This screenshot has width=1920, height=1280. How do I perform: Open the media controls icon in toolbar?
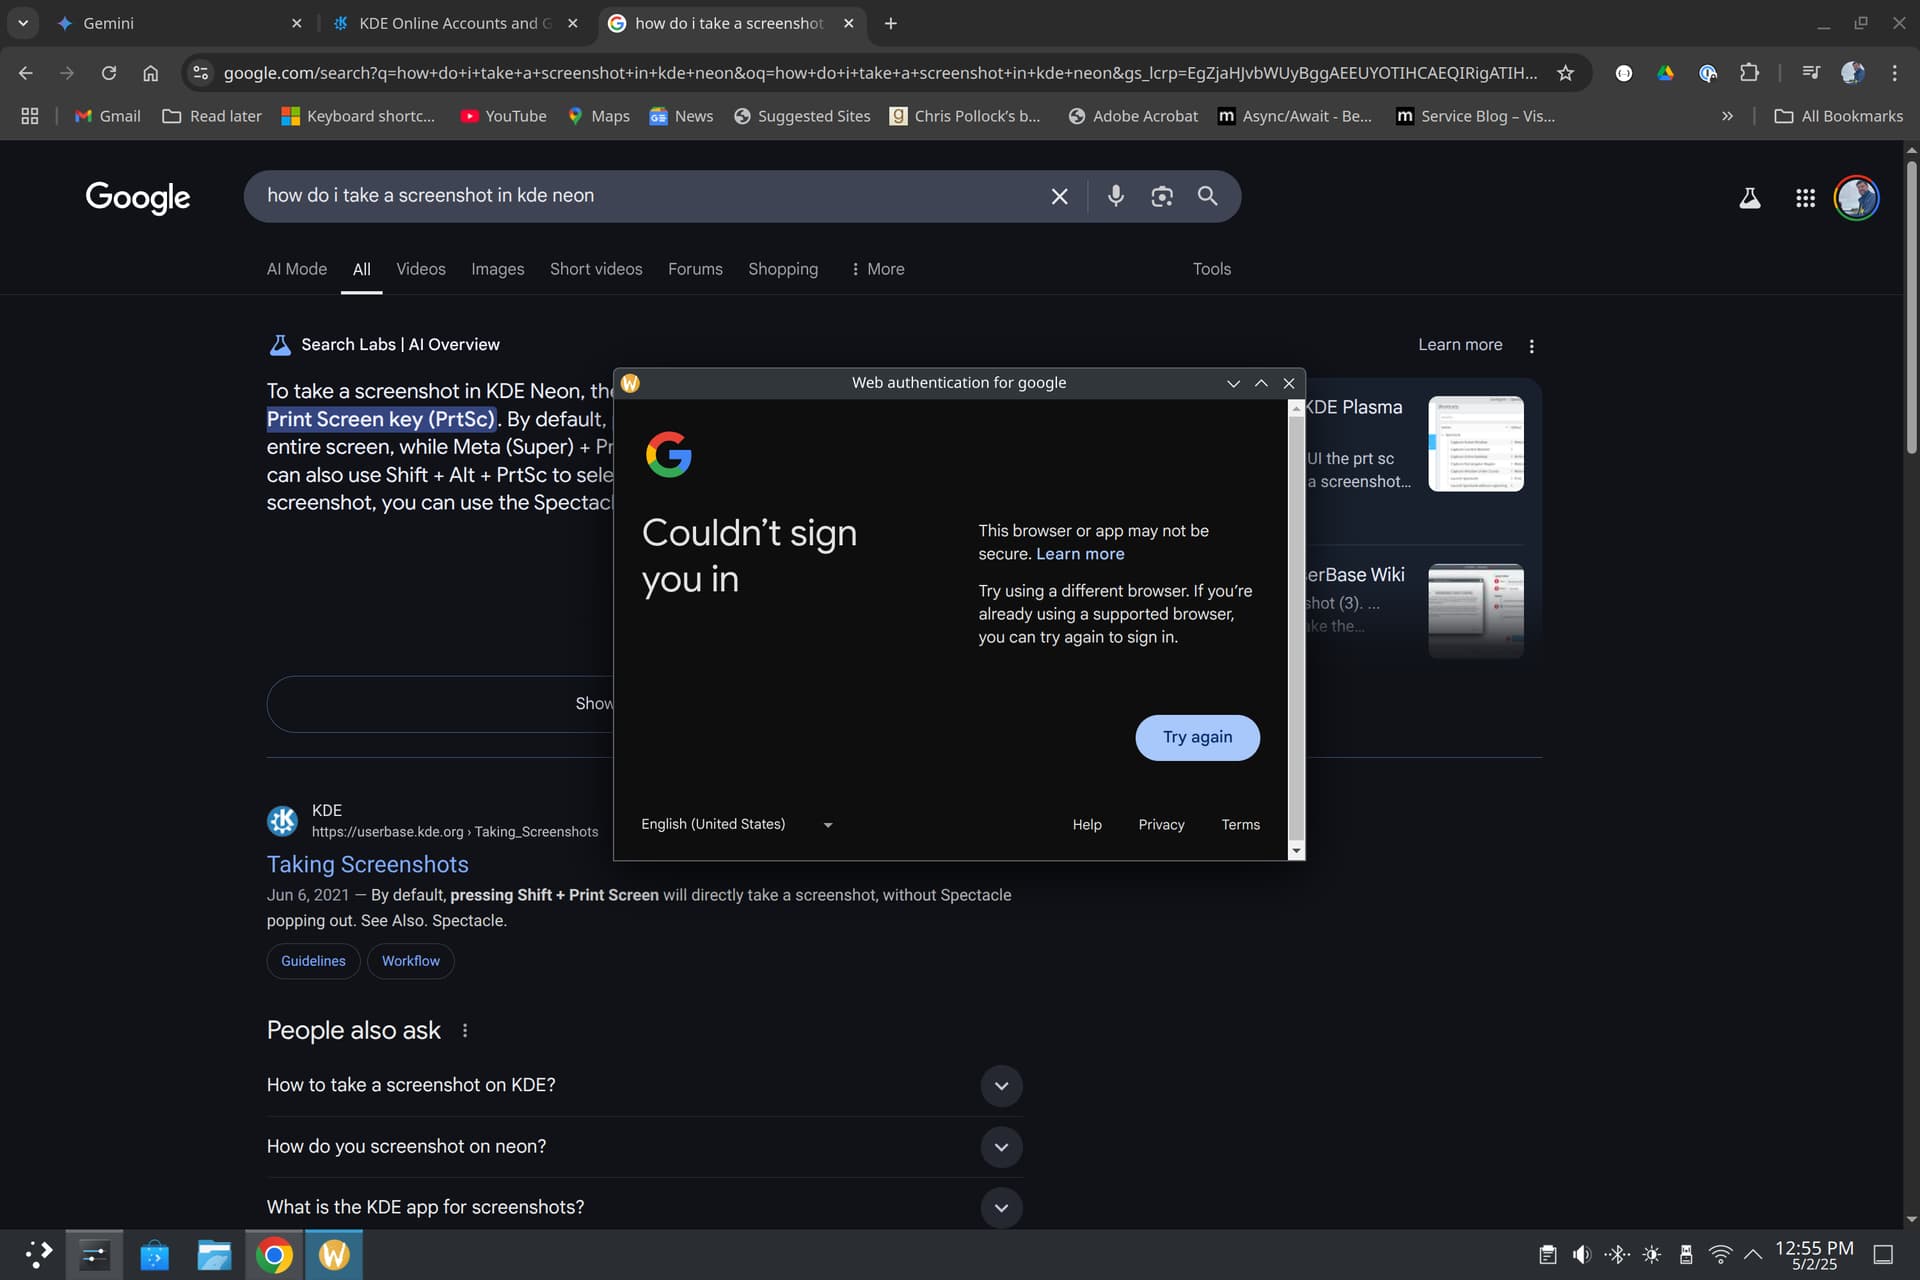coord(1810,73)
